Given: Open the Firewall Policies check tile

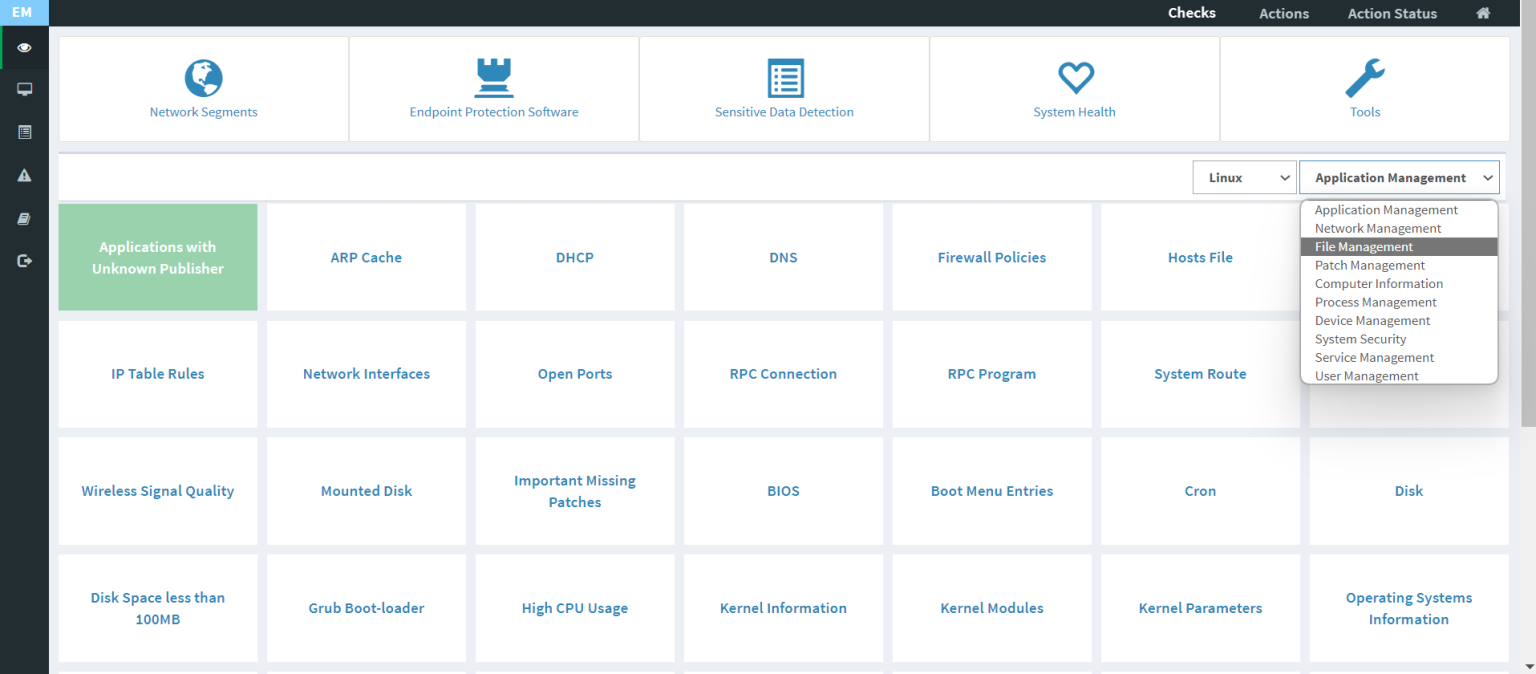Looking at the screenshot, I should (991, 257).
